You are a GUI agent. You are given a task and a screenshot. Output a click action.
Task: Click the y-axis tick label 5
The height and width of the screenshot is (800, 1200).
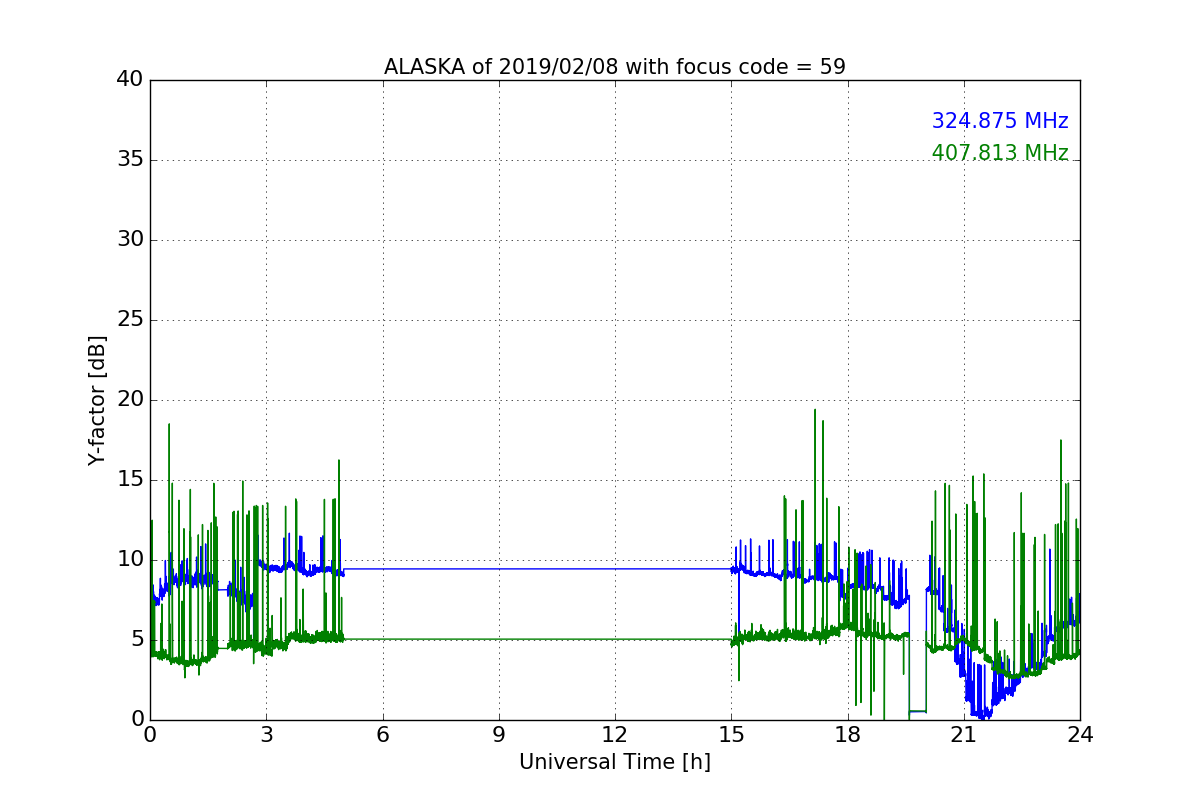(136, 640)
